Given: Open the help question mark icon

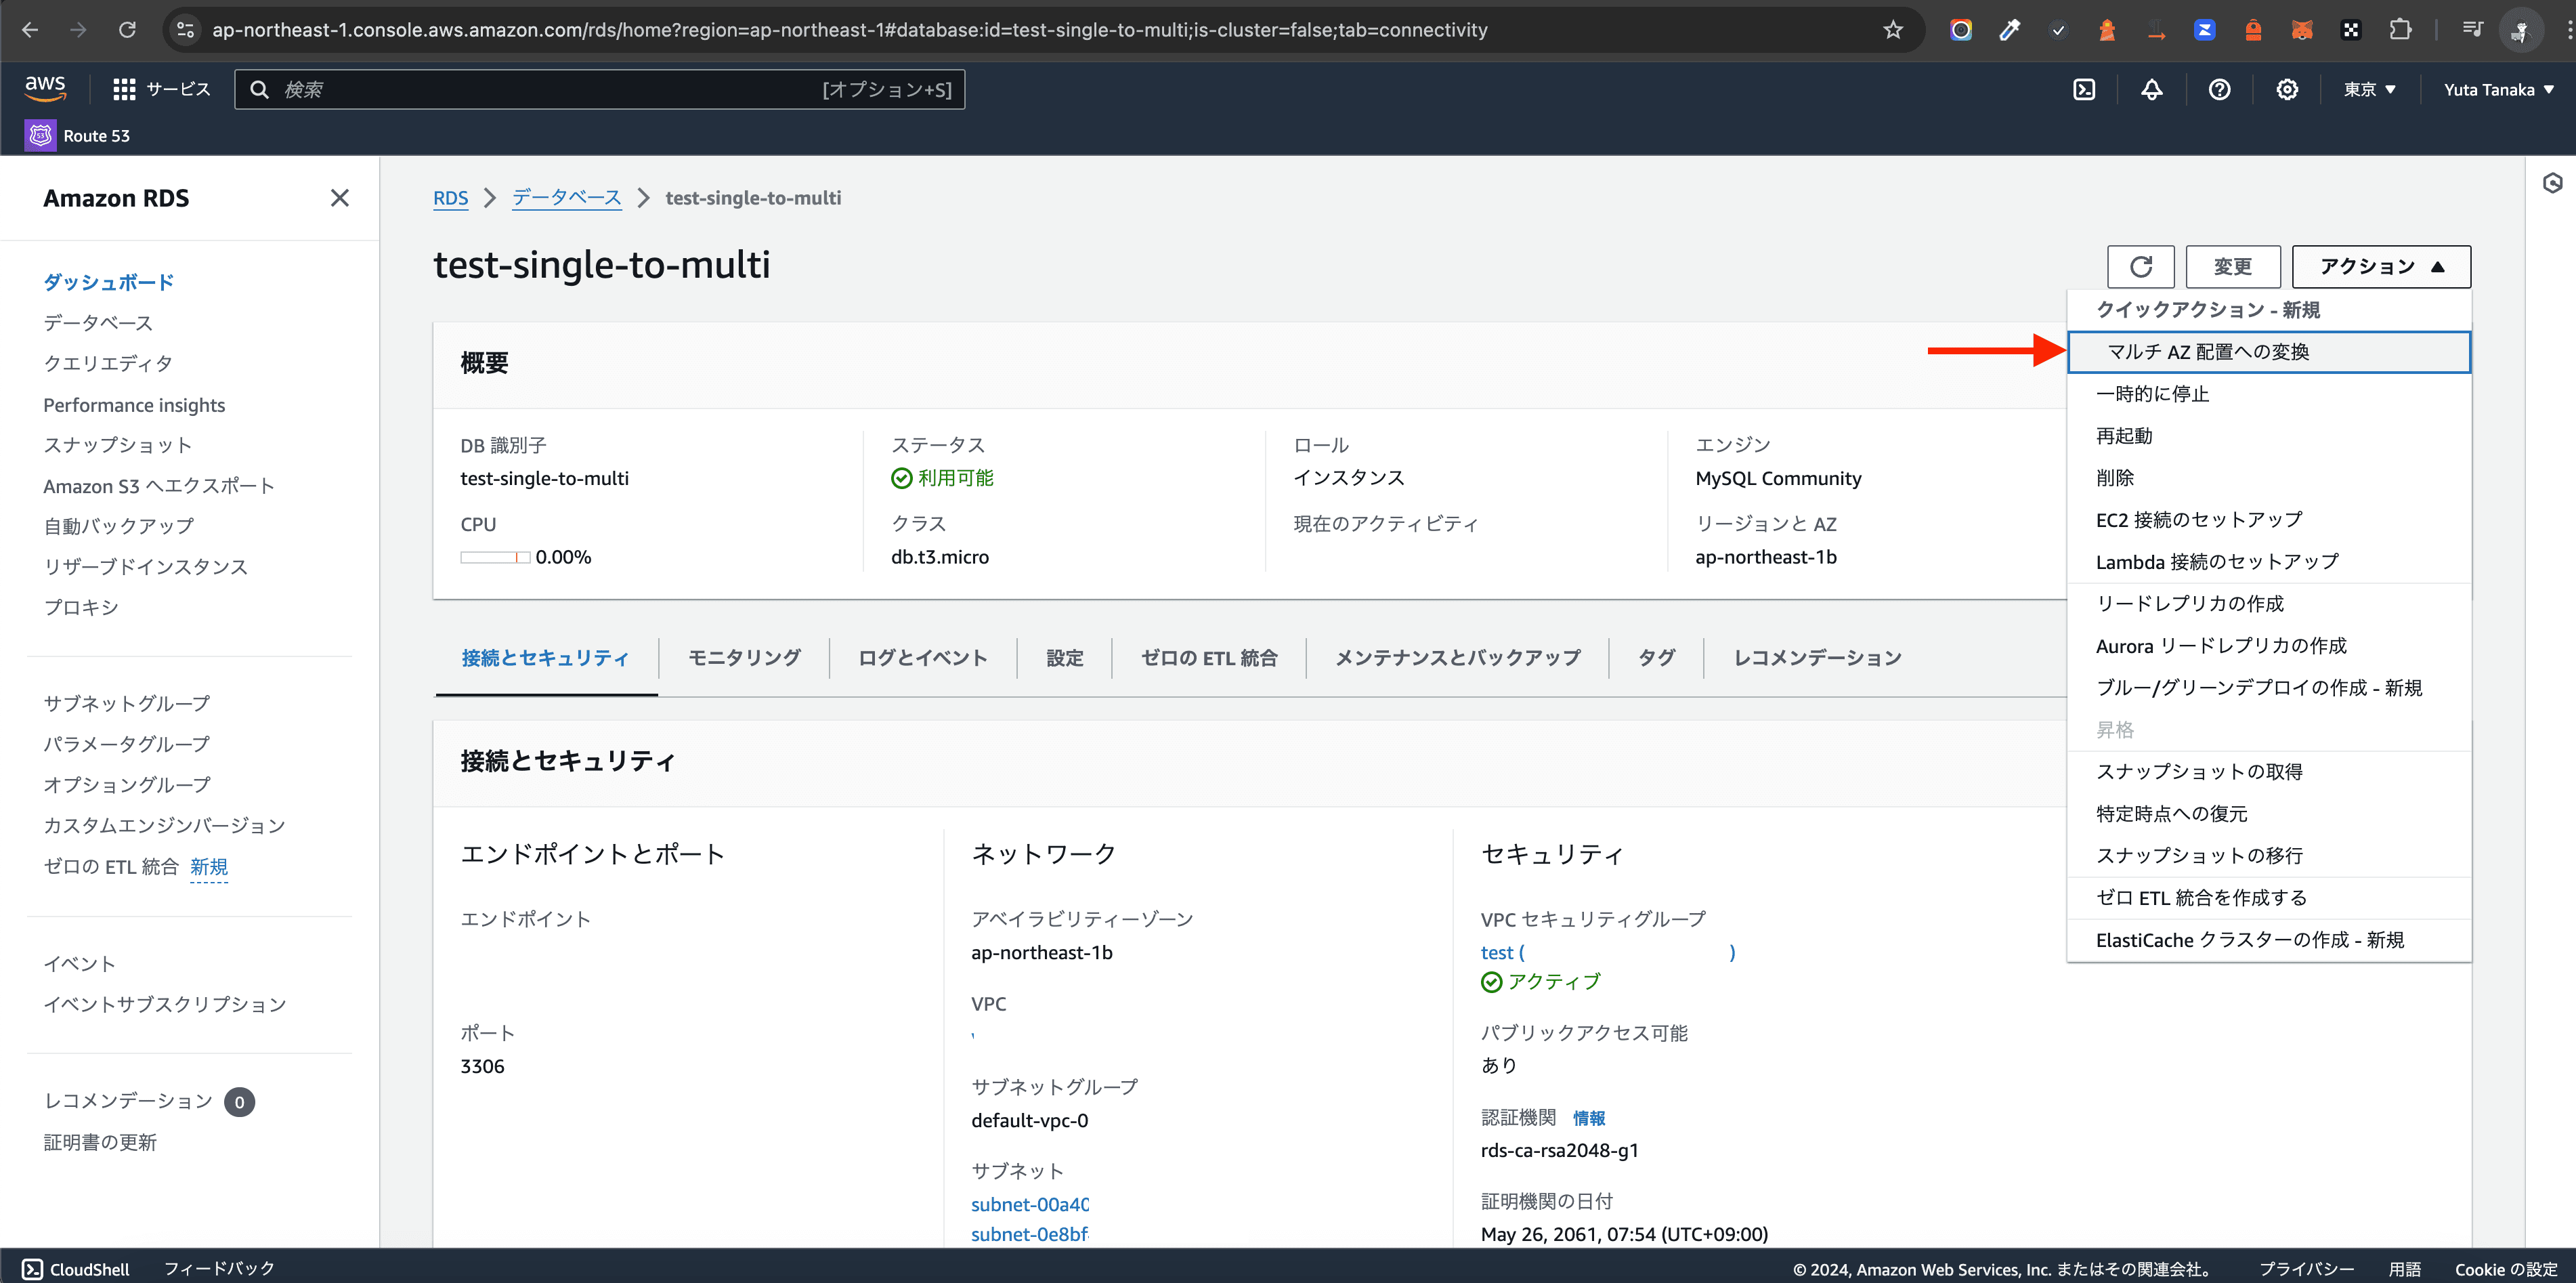Looking at the screenshot, I should pyautogui.click(x=2219, y=90).
